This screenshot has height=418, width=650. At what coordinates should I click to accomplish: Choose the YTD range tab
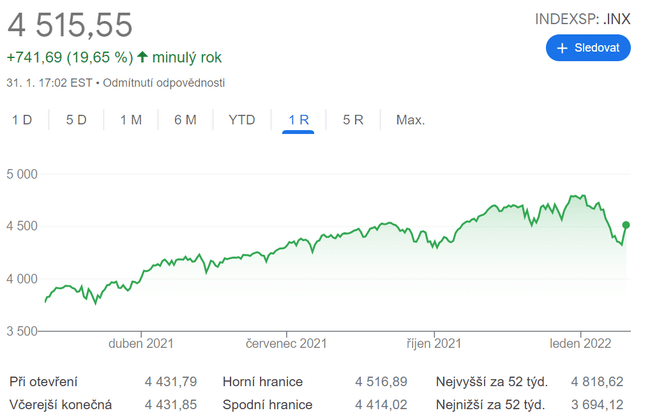[x=242, y=120]
